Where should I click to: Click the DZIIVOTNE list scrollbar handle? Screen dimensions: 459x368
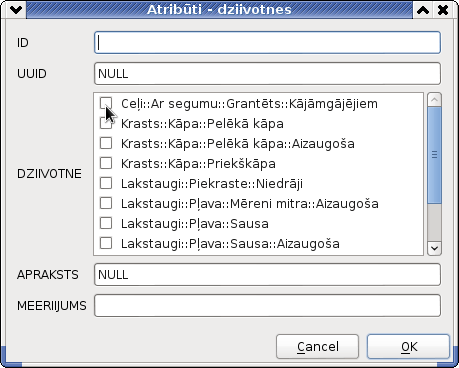pos(434,155)
